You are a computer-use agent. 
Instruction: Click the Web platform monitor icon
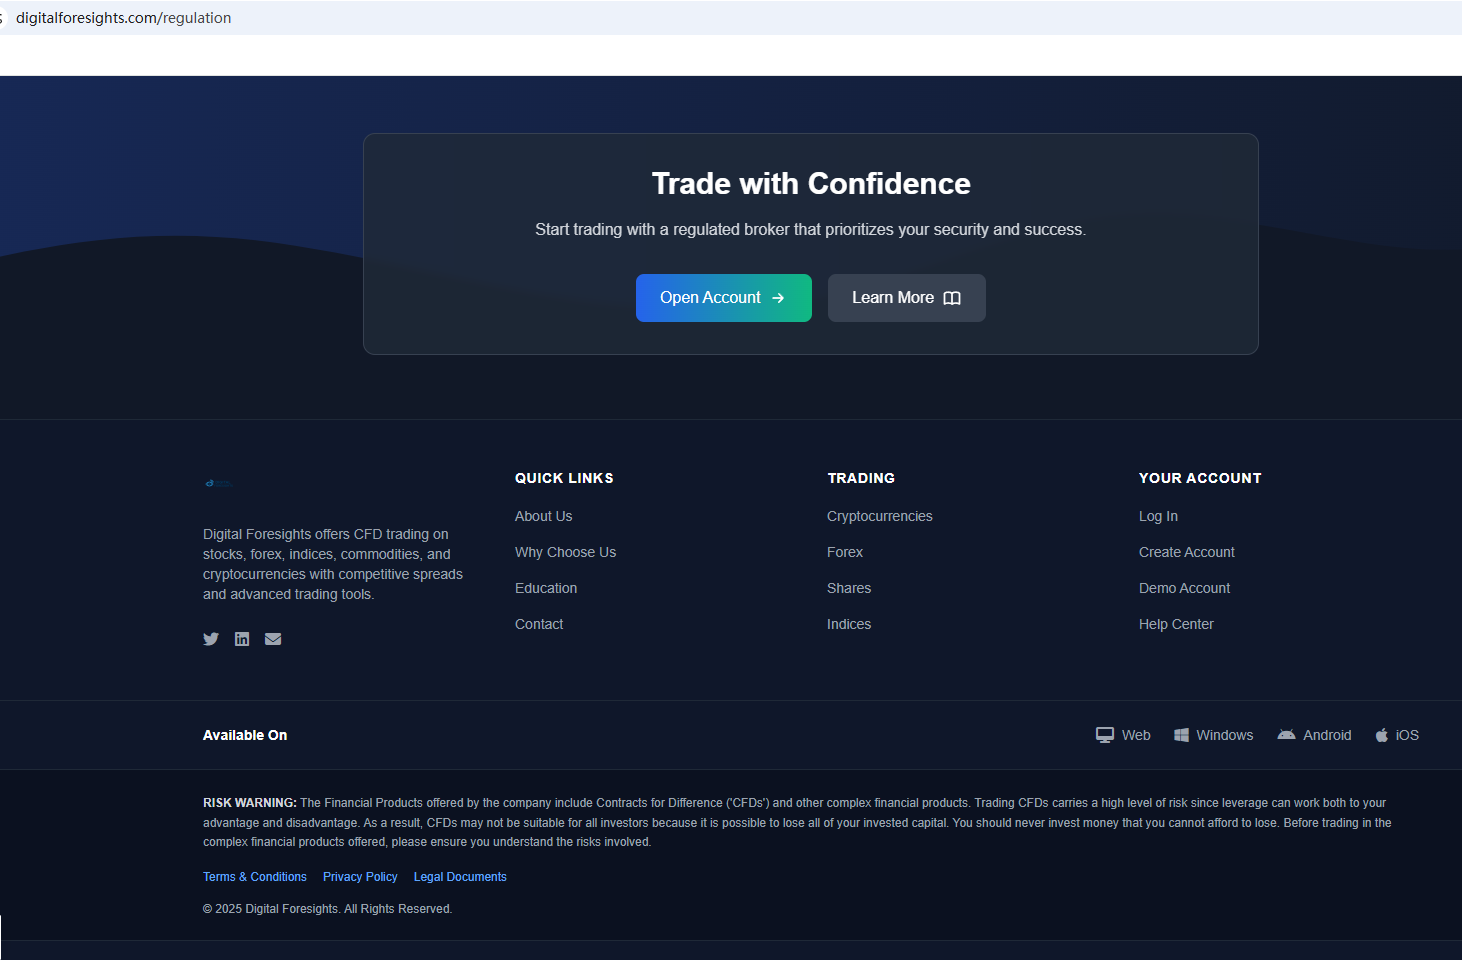[x=1105, y=735]
